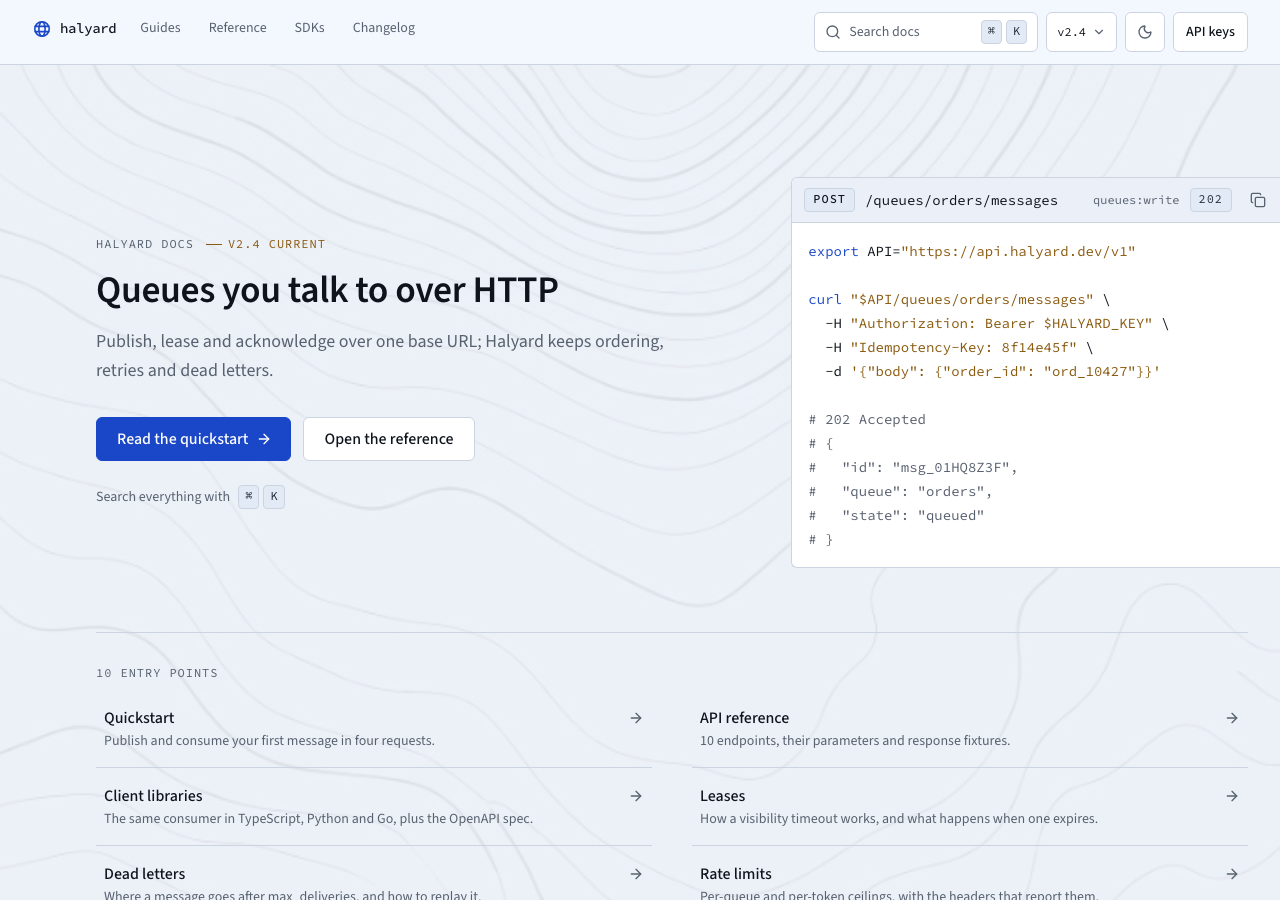
Task: Click the "# 202 Accepted" comment line
Action: (x=867, y=419)
